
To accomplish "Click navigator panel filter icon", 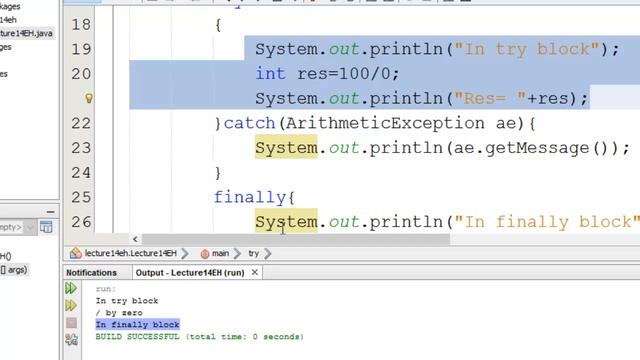I will pyautogui.click(x=46, y=227).
